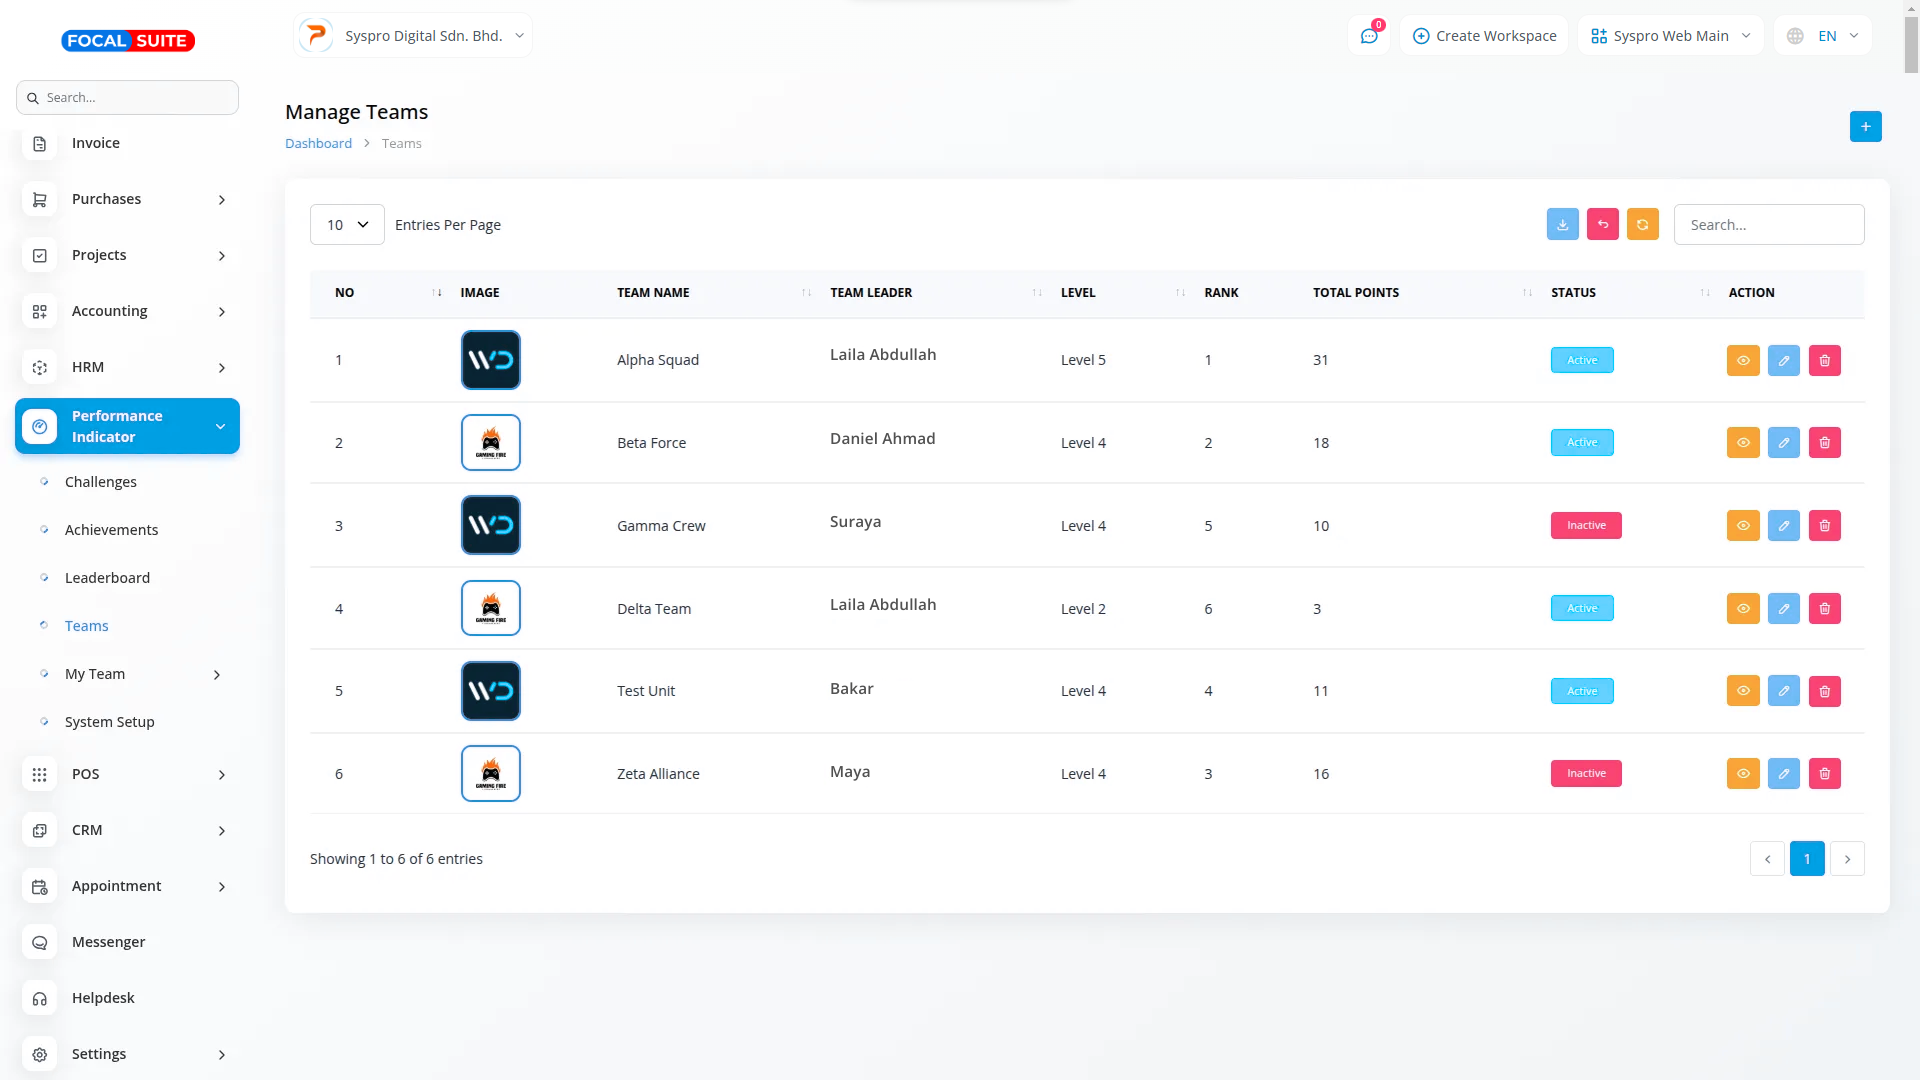Open the entries per page dropdown
Viewport: 1920px width, 1080px height.
point(347,225)
